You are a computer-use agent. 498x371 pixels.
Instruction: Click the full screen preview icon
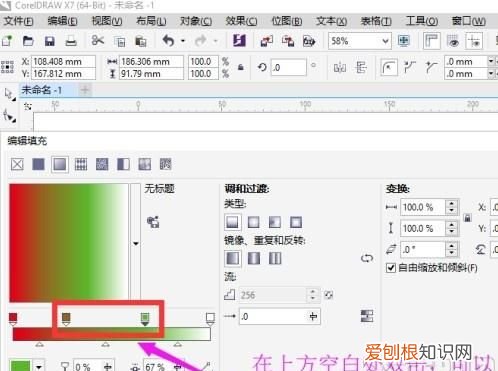pyautogui.click(x=404, y=41)
